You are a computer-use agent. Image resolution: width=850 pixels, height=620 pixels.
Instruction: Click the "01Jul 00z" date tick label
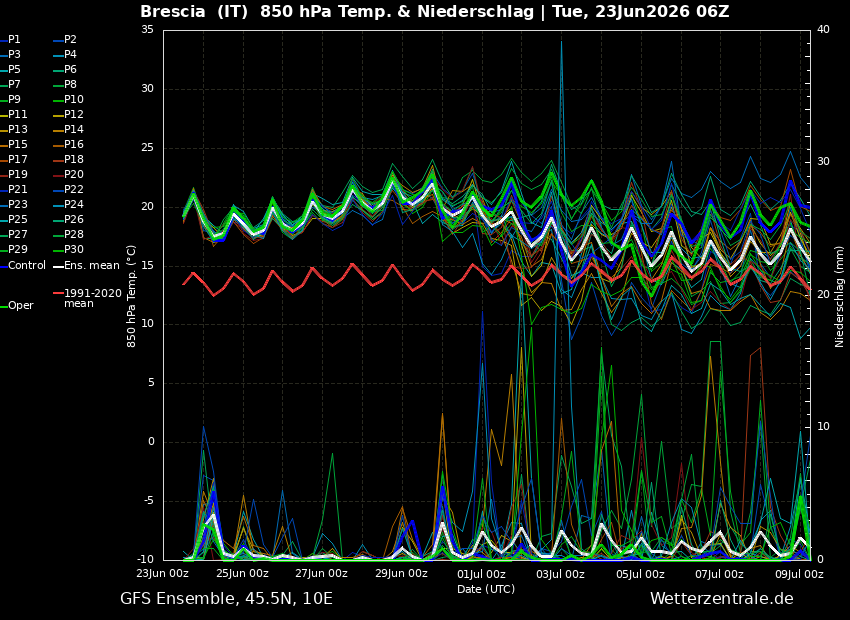481,574
